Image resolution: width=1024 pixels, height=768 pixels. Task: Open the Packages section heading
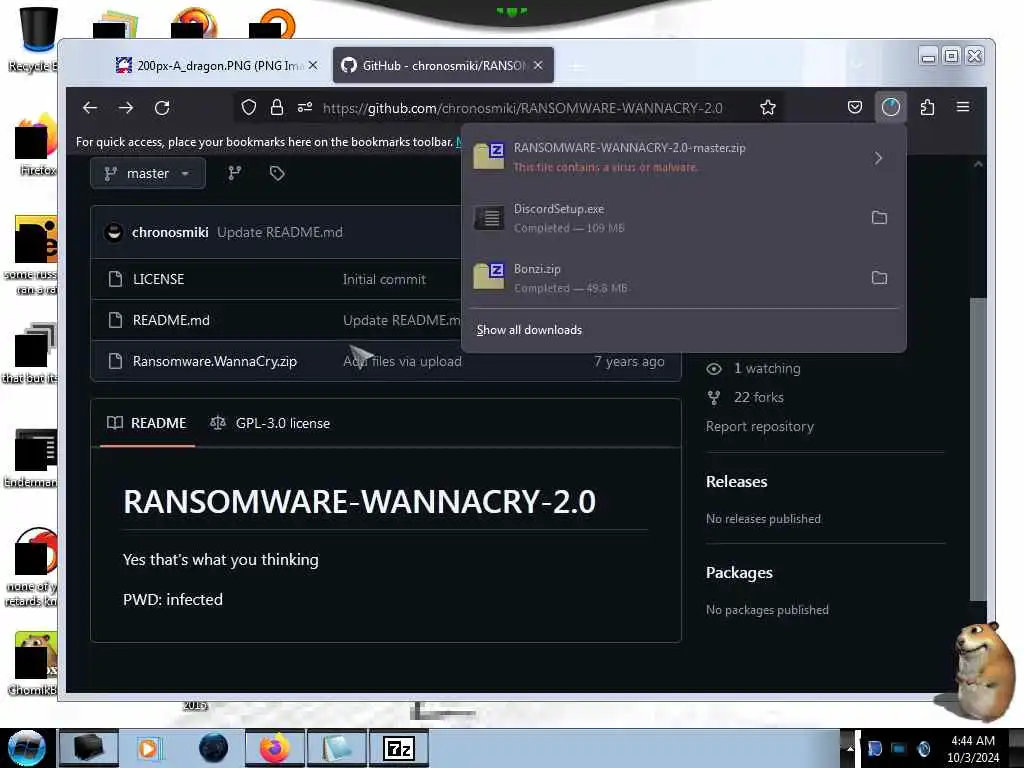pyautogui.click(x=739, y=573)
